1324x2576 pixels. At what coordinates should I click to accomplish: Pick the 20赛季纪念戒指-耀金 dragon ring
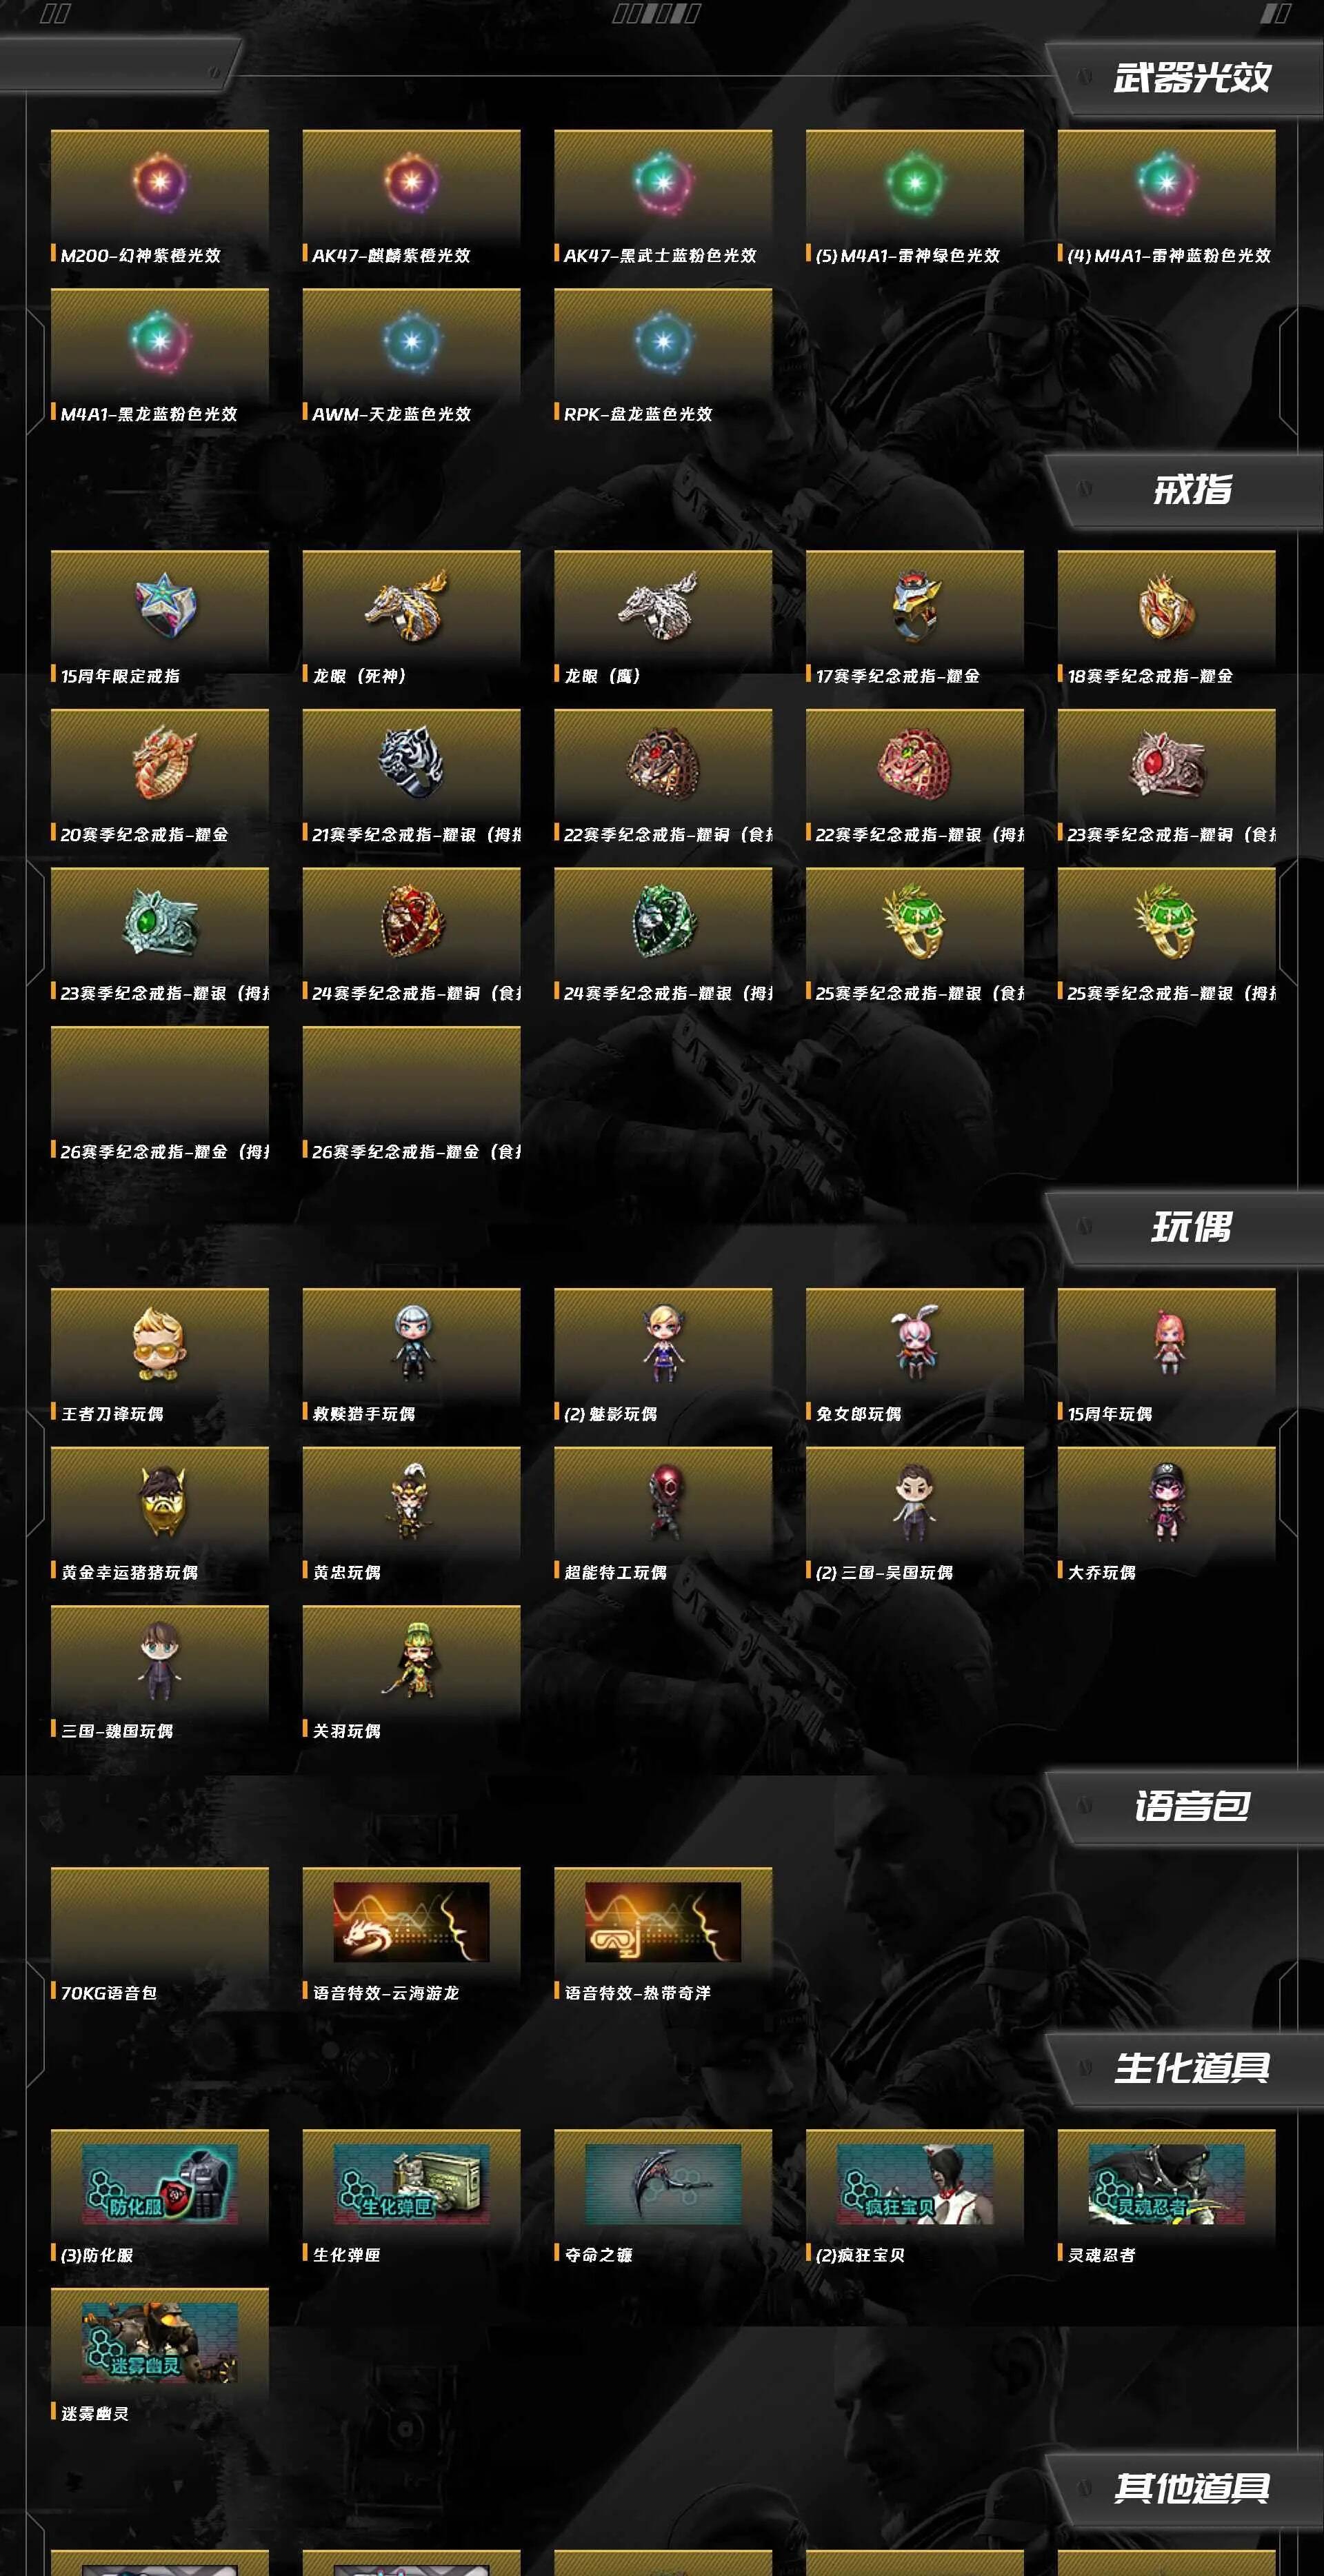tap(164, 763)
